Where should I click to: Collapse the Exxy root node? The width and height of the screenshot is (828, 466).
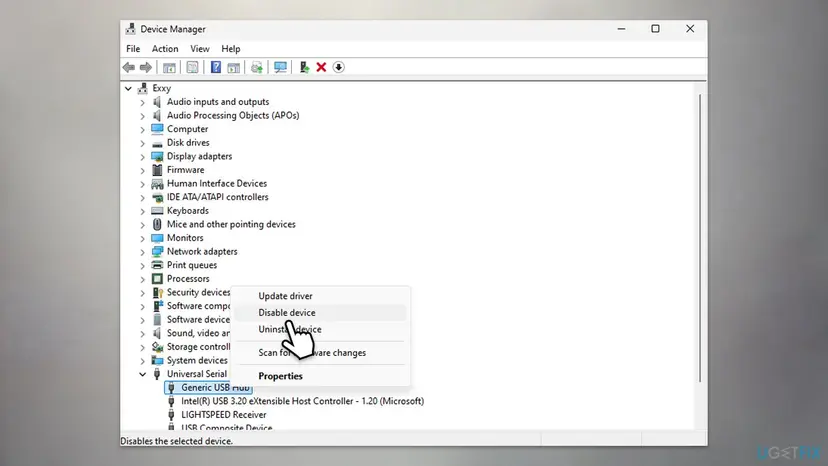pyautogui.click(x=128, y=88)
